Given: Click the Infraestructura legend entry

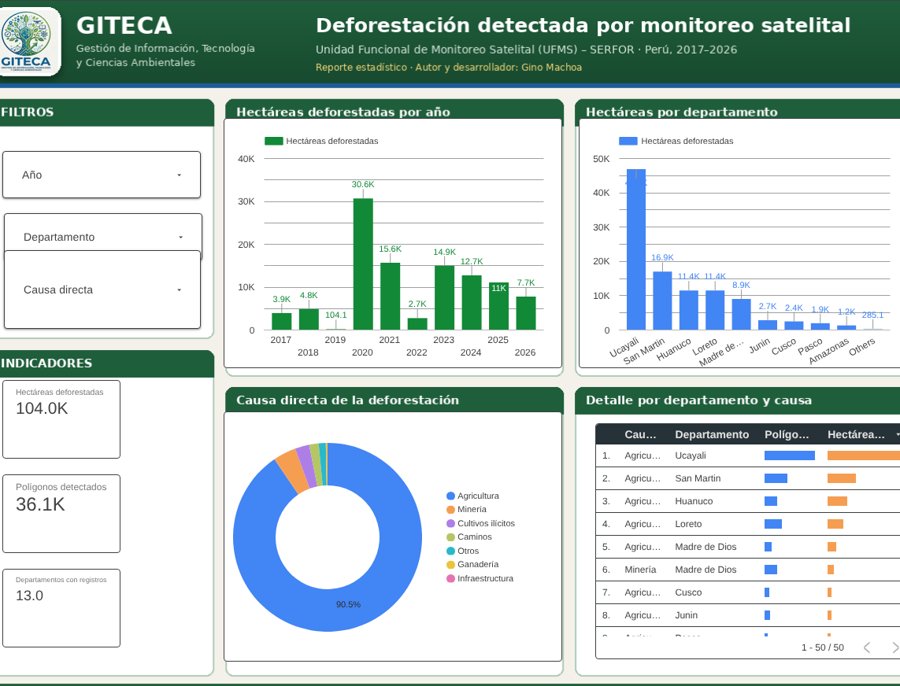Looking at the screenshot, I should (480, 578).
